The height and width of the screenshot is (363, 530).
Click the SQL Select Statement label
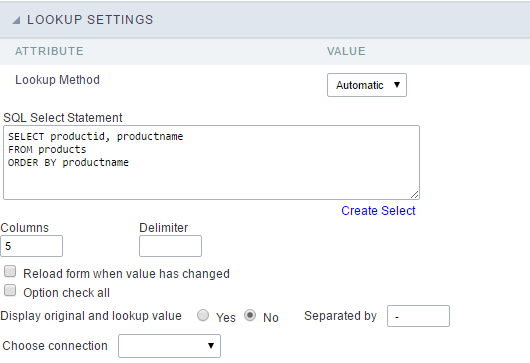63,118
